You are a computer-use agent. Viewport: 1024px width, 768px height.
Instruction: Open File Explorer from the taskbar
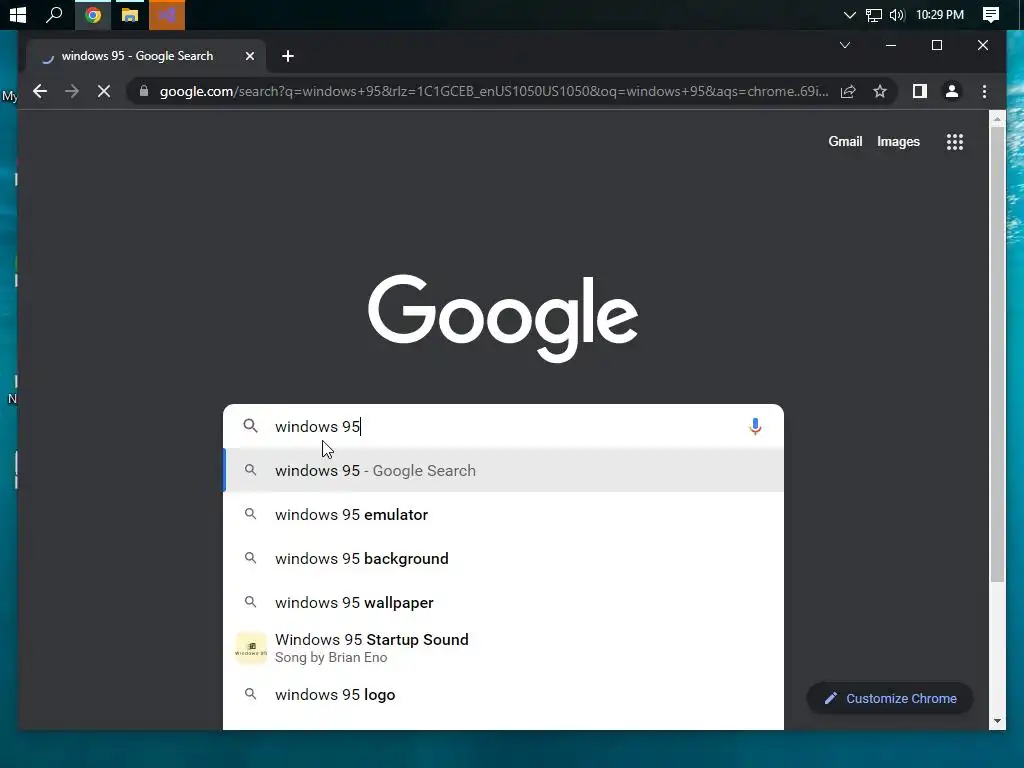pyautogui.click(x=129, y=14)
